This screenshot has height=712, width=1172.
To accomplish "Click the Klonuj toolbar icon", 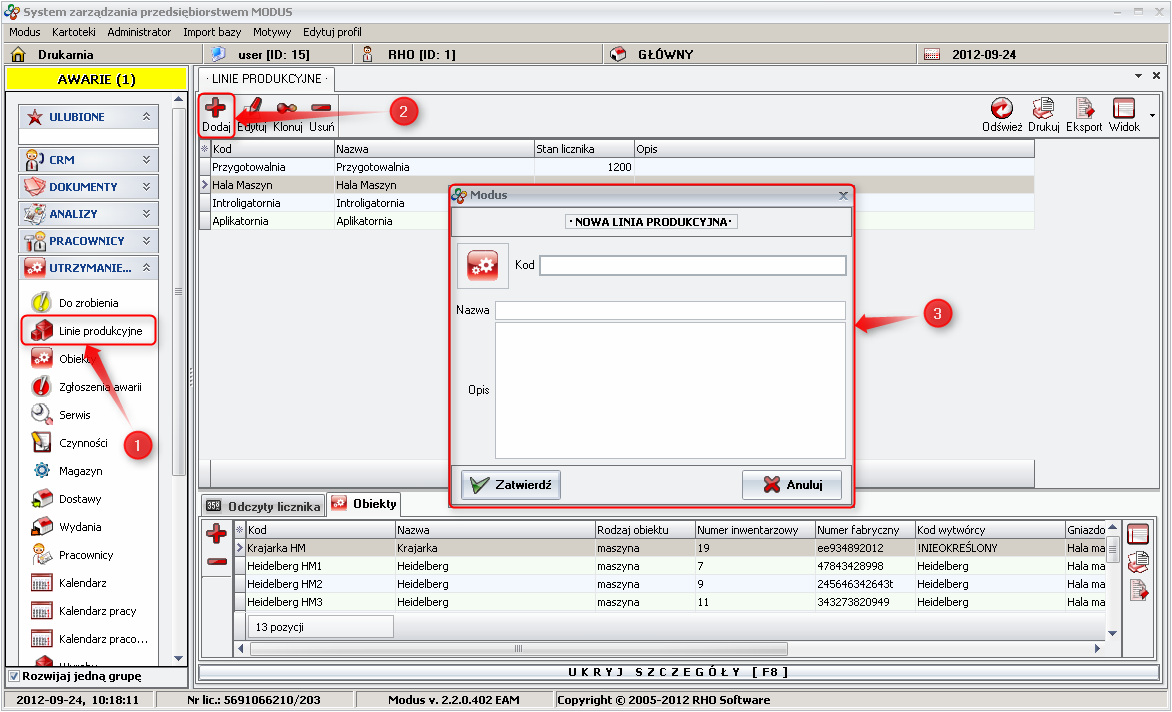I will [x=288, y=114].
